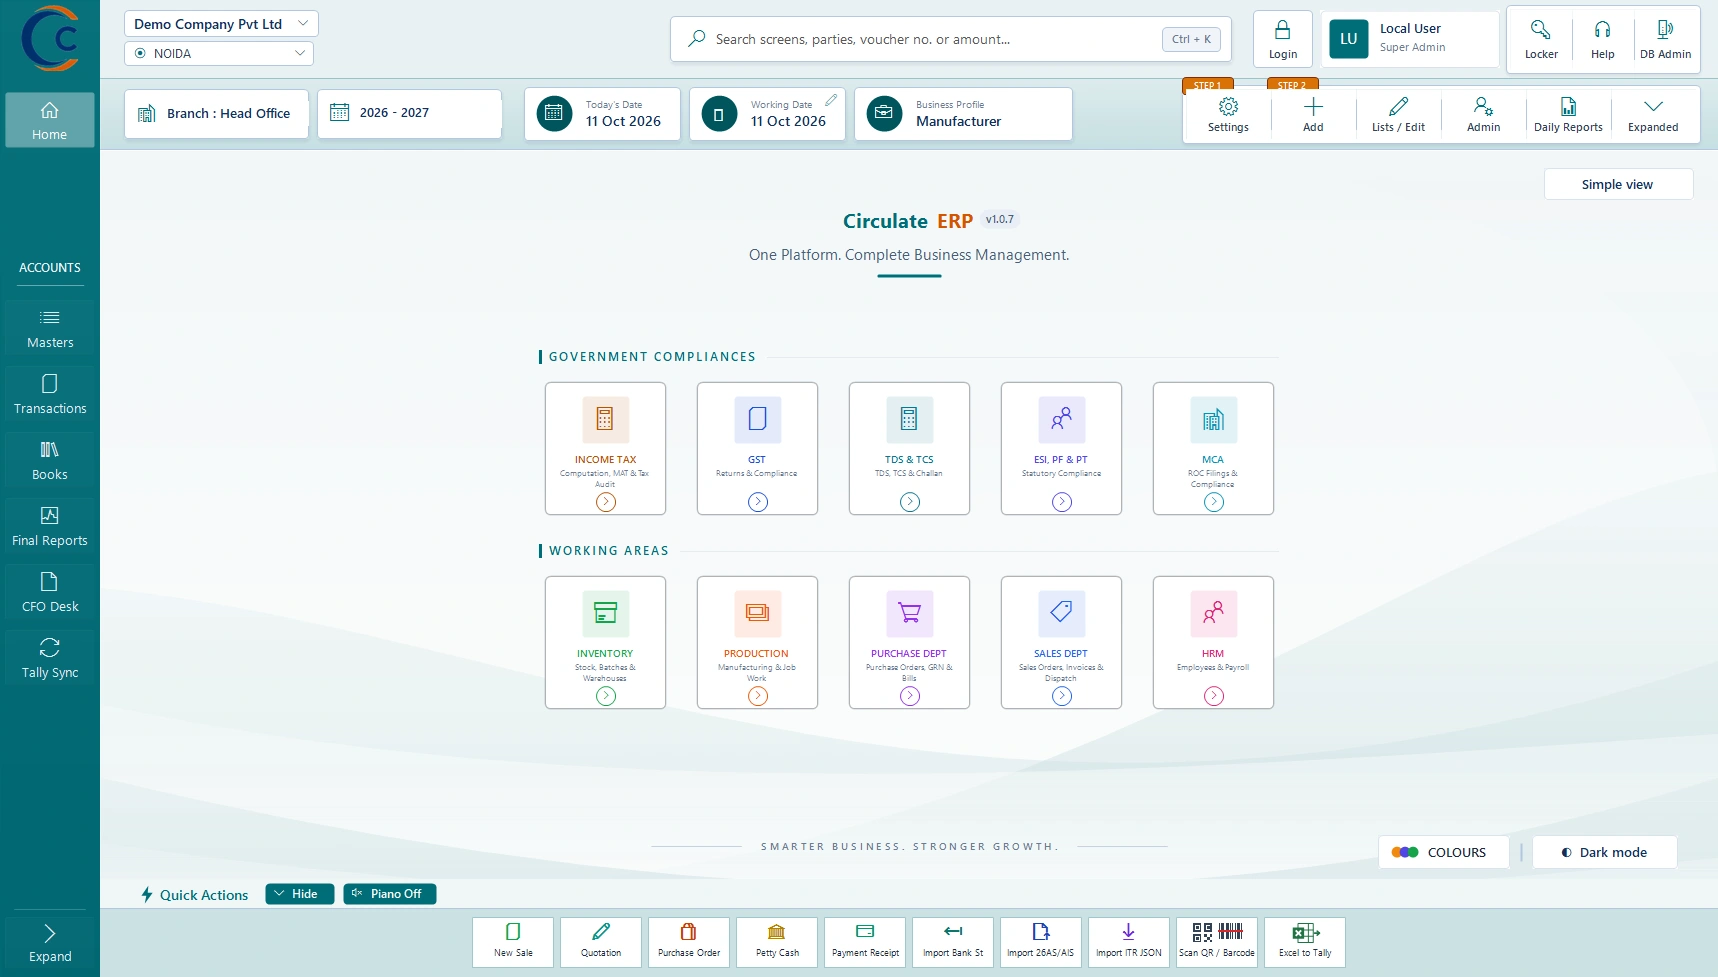The width and height of the screenshot is (1718, 977).
Task: Click Purchase Order quick action
Action: (689, 941)
